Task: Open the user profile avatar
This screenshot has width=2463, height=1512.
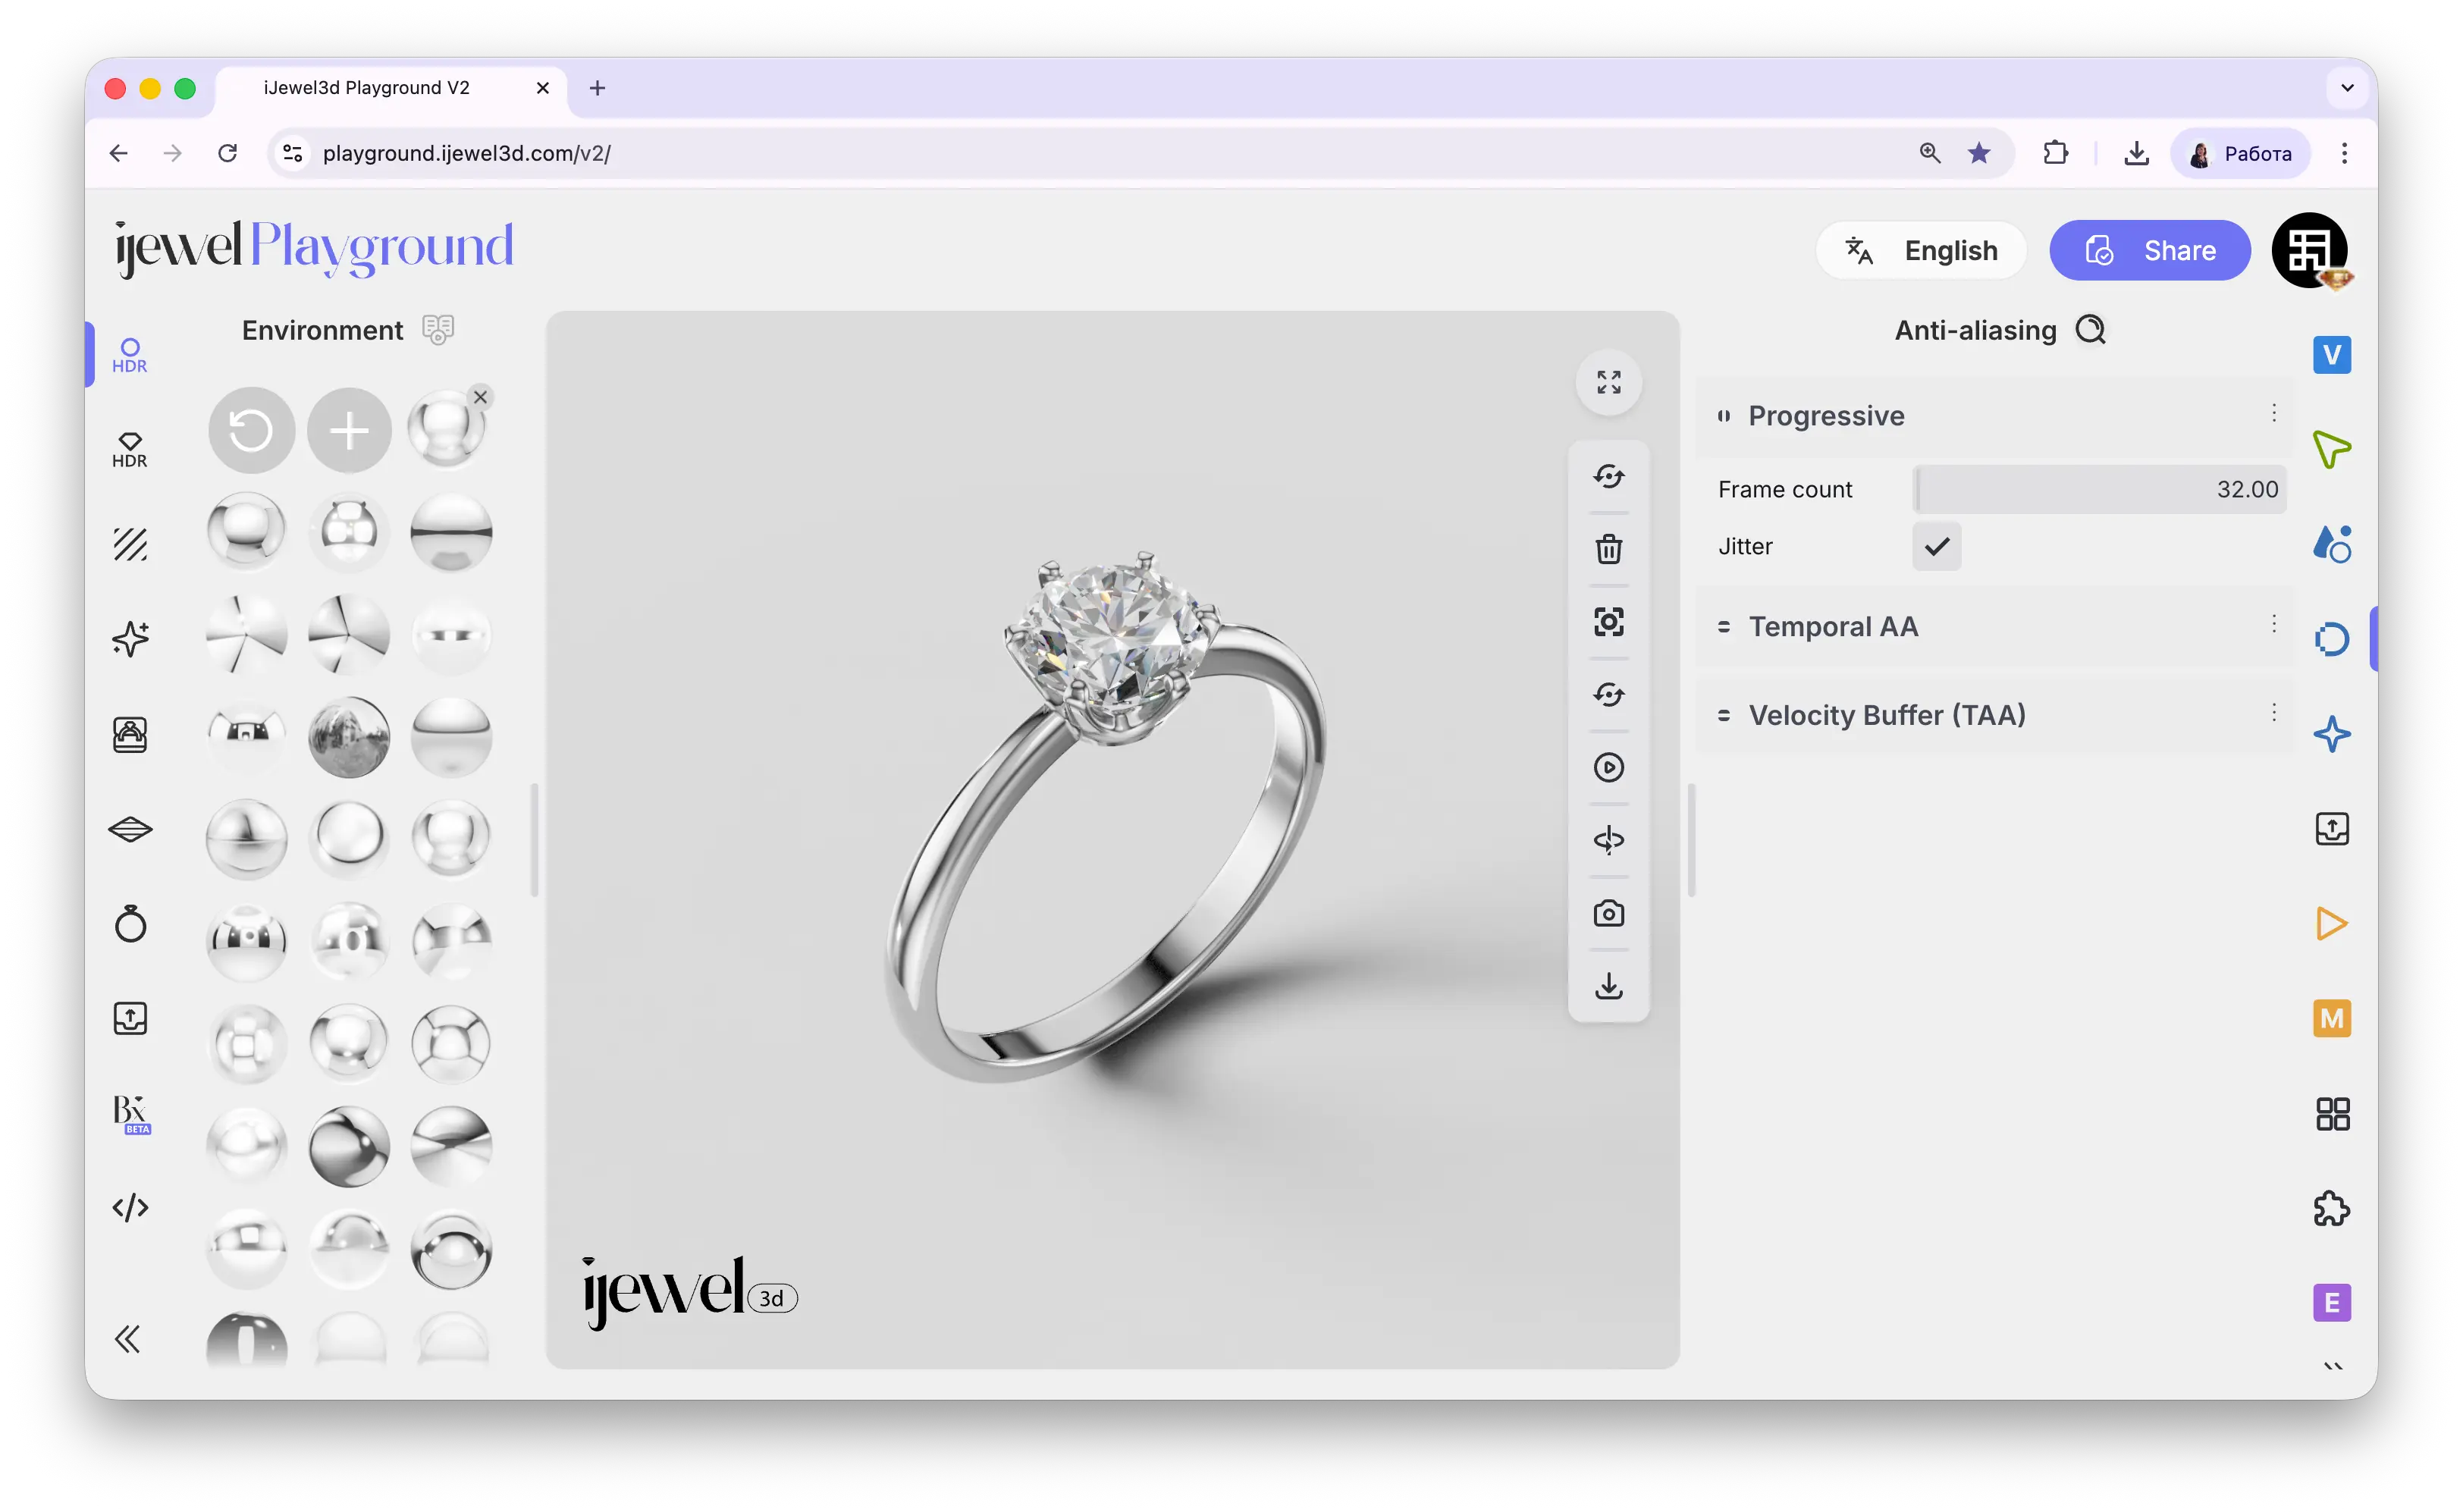Action: [x=2308, y=250]
